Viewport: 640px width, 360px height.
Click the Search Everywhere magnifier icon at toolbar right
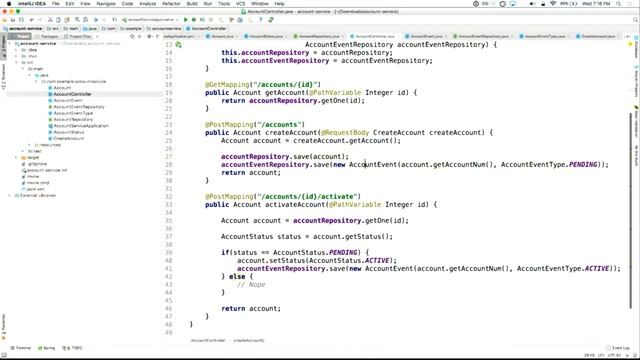(x=635, y=20)
